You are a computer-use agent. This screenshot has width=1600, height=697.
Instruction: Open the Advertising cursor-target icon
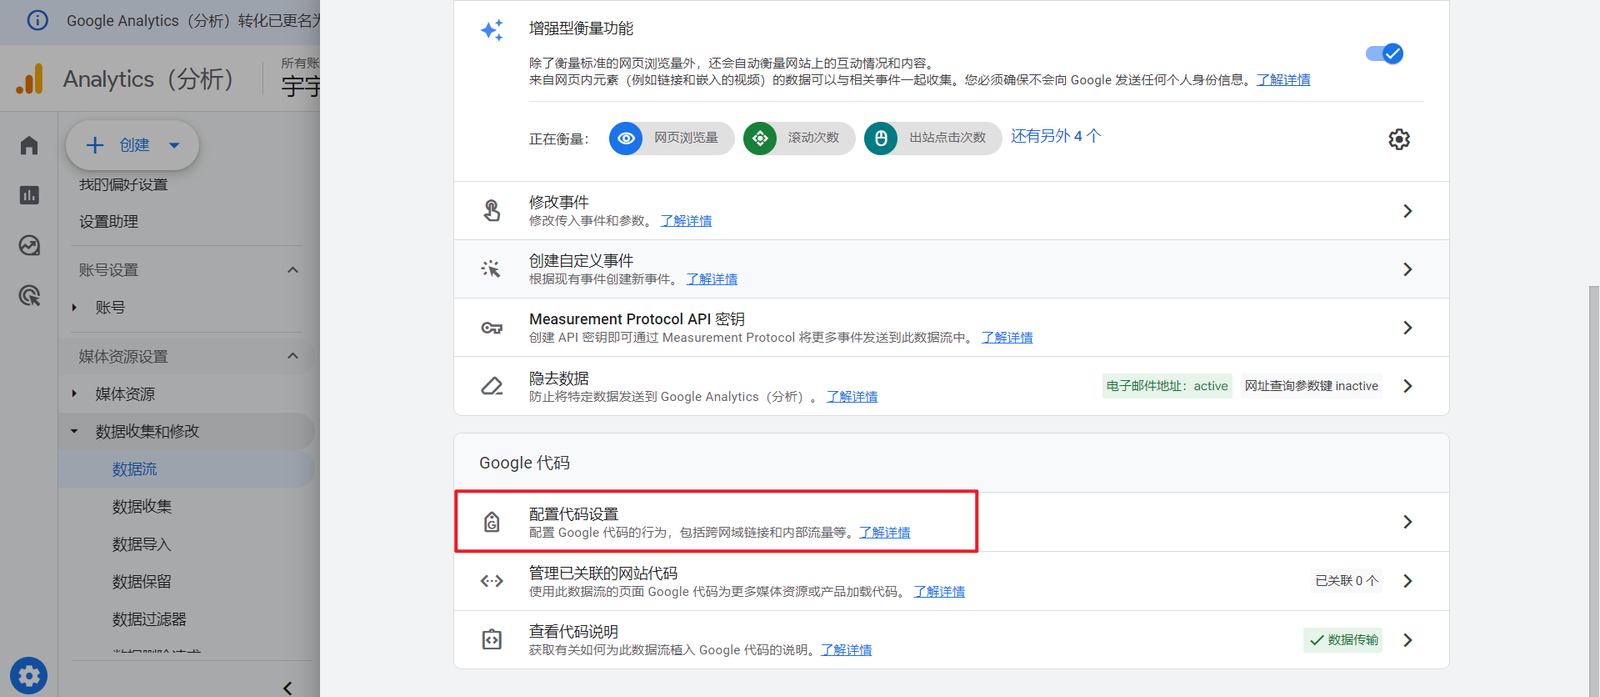tap(29, 295)
